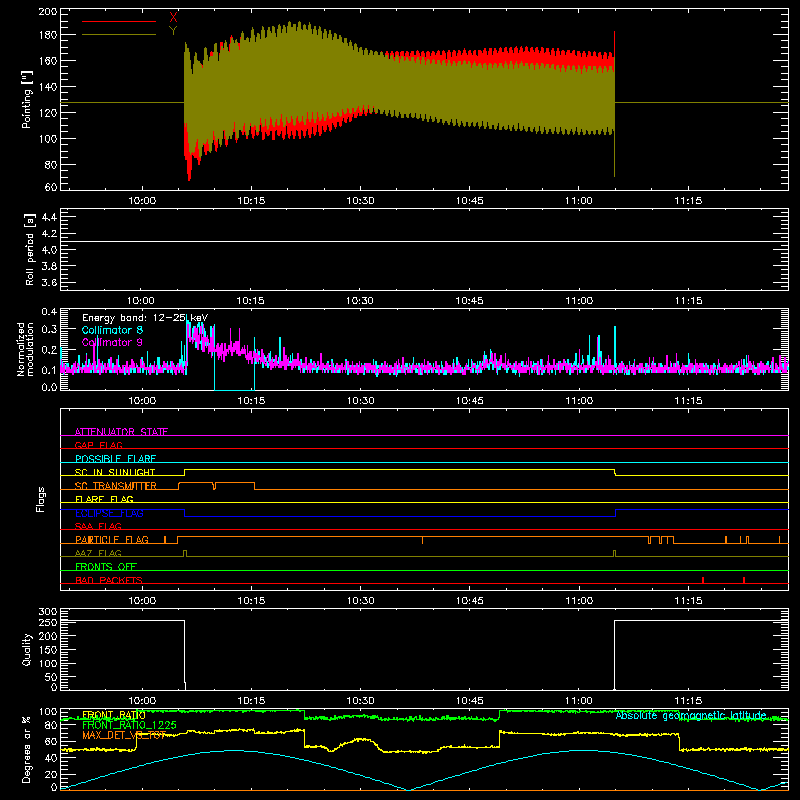Screen dimensions: 800x800
Task: Click the olive-colored flag label in Flags panel
Action: click(x=98, y=553)
